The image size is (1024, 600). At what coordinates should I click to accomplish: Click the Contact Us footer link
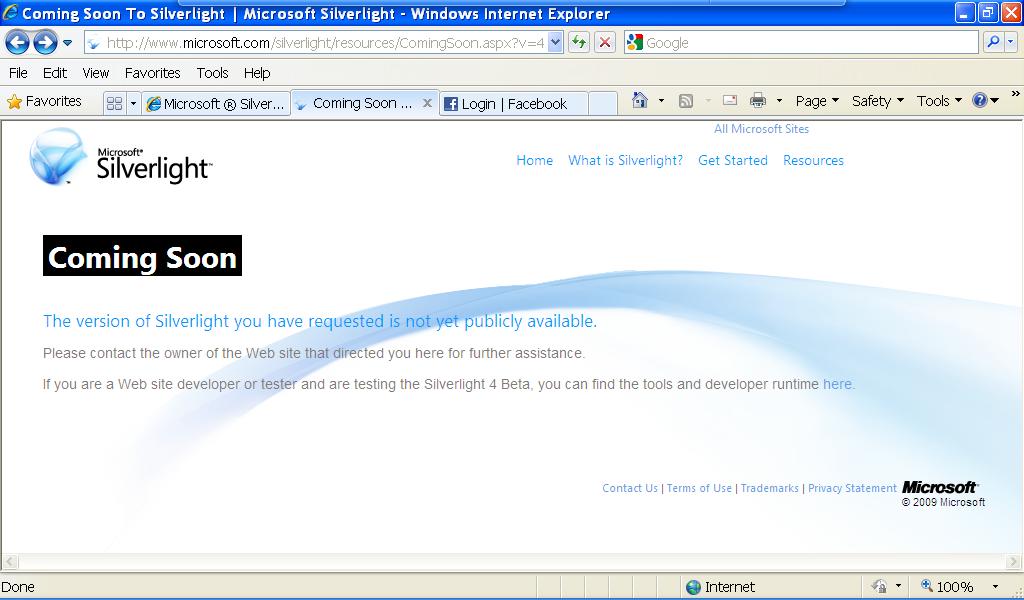click(630, 488)
